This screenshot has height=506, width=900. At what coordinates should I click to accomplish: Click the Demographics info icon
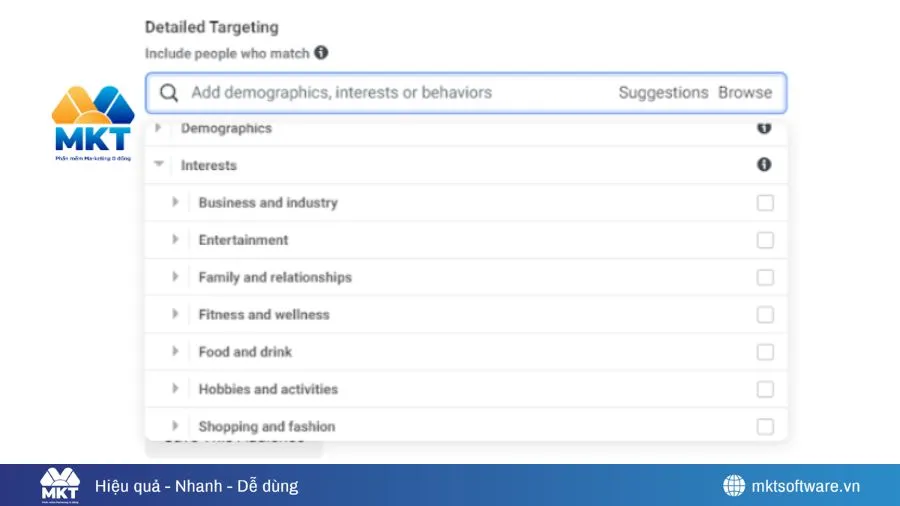tap(764, 128)
